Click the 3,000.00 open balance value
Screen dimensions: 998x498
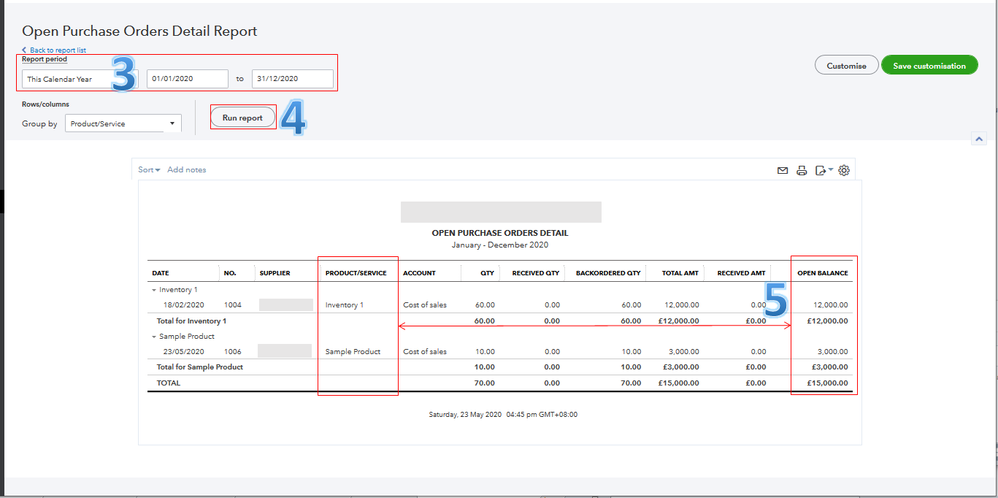(831, 352)
